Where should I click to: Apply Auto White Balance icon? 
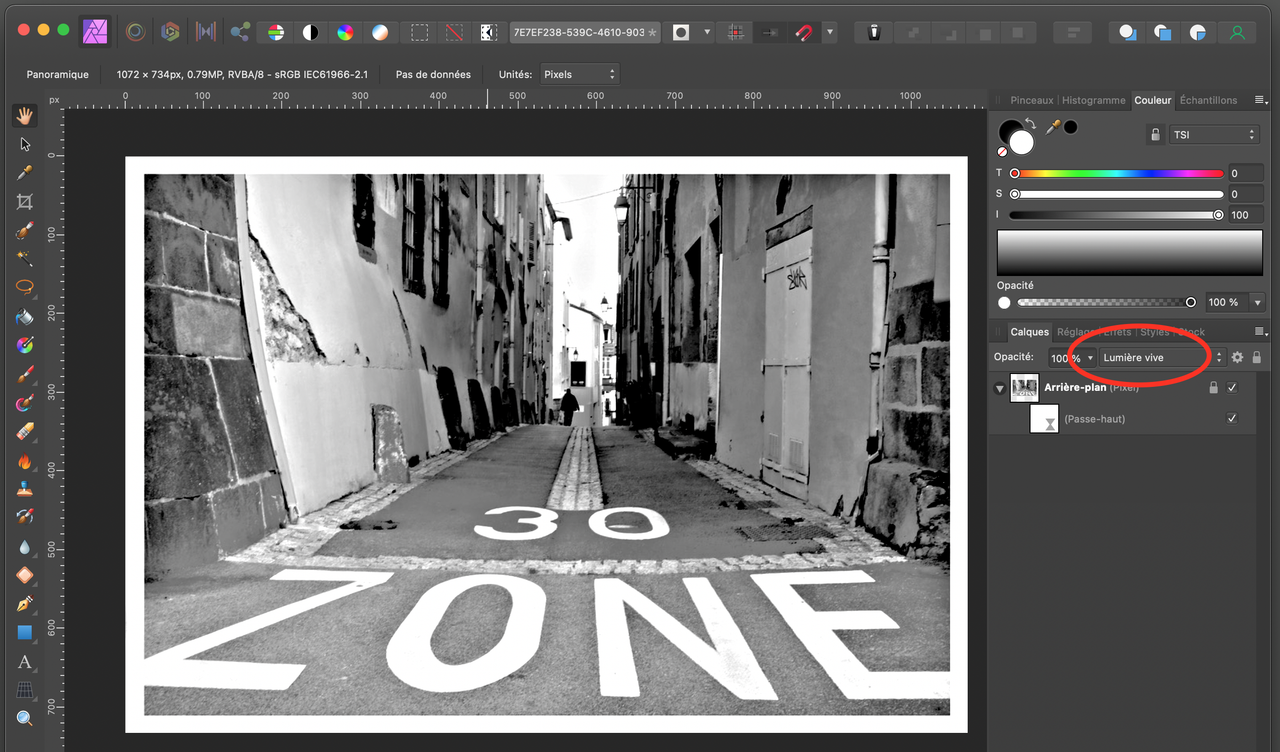click(380, 32)
